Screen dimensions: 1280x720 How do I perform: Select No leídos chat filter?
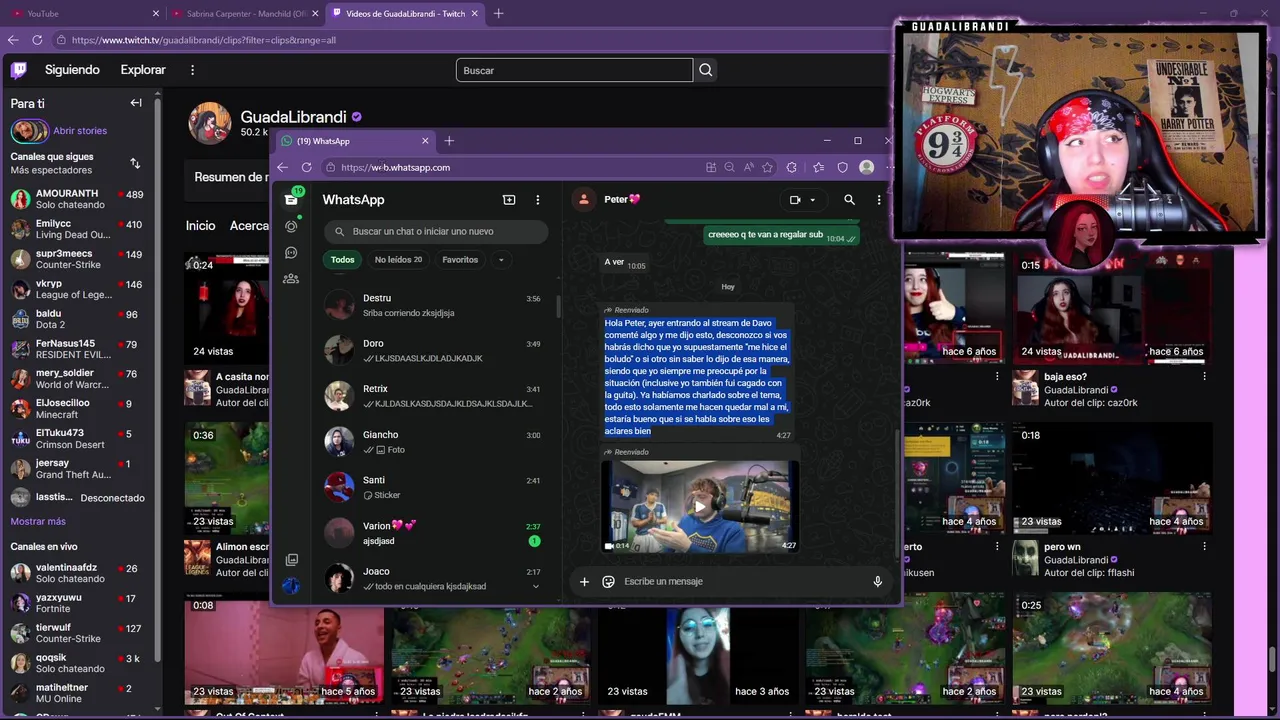(398, 260)
